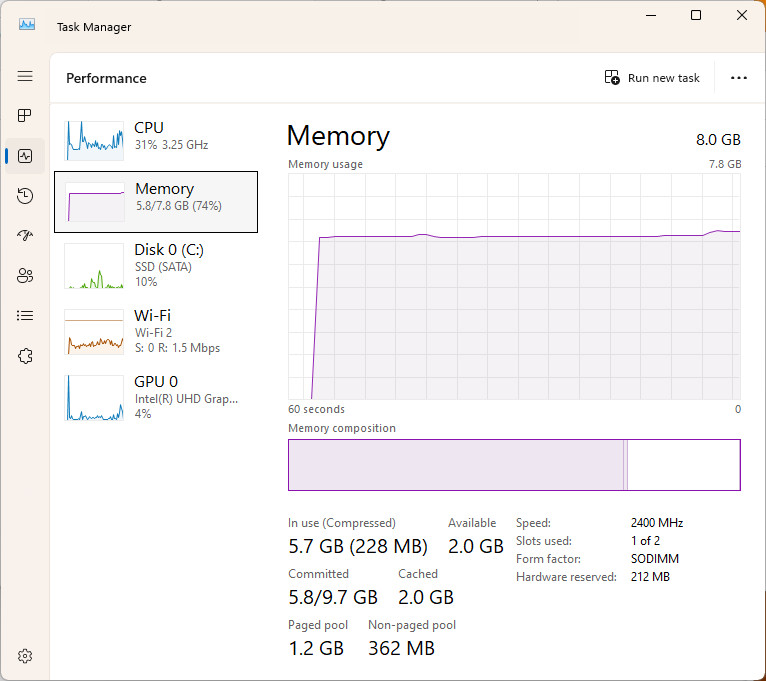Open the Startup apps page icon
Screen dimensions: 766x681
pos(25,236)
